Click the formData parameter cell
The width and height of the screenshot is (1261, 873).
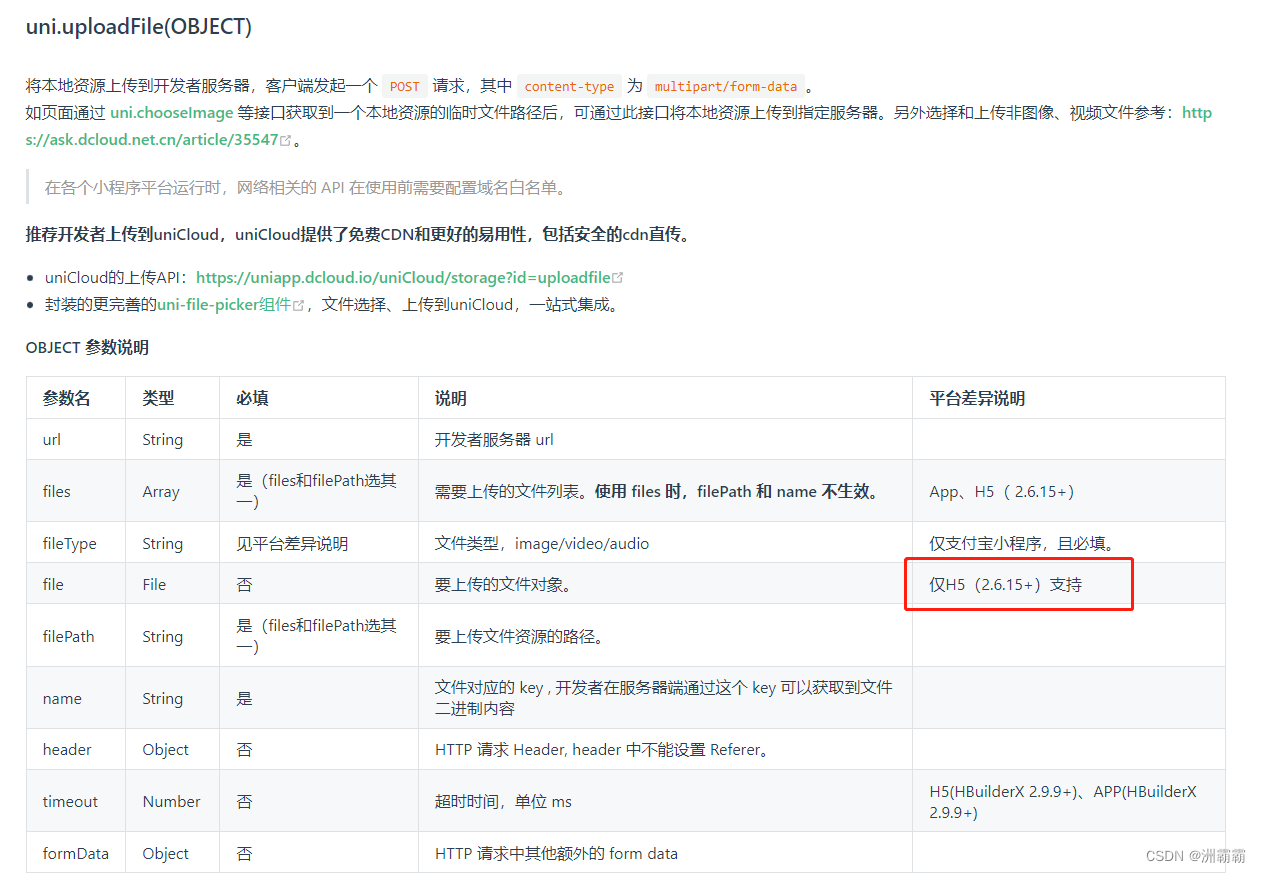75,853
